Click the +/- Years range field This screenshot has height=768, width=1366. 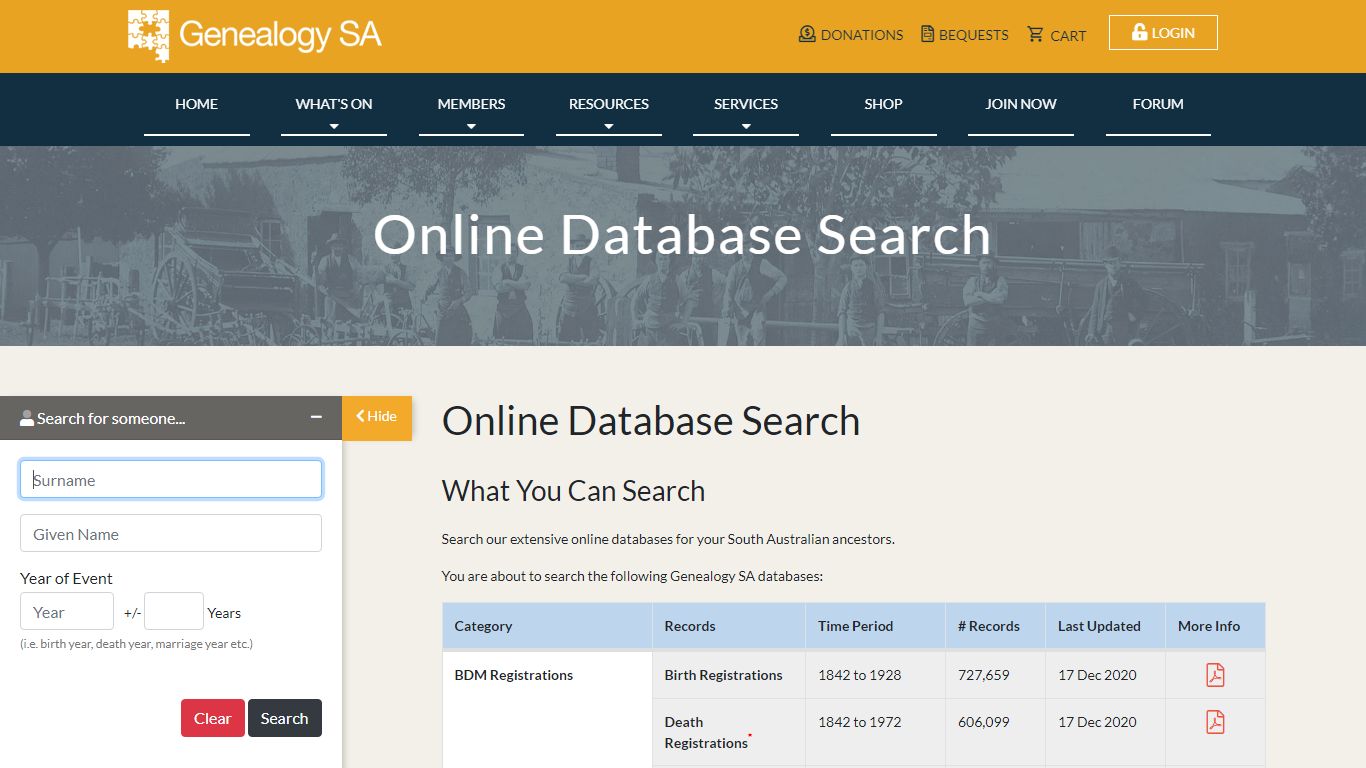coord(174,611)
